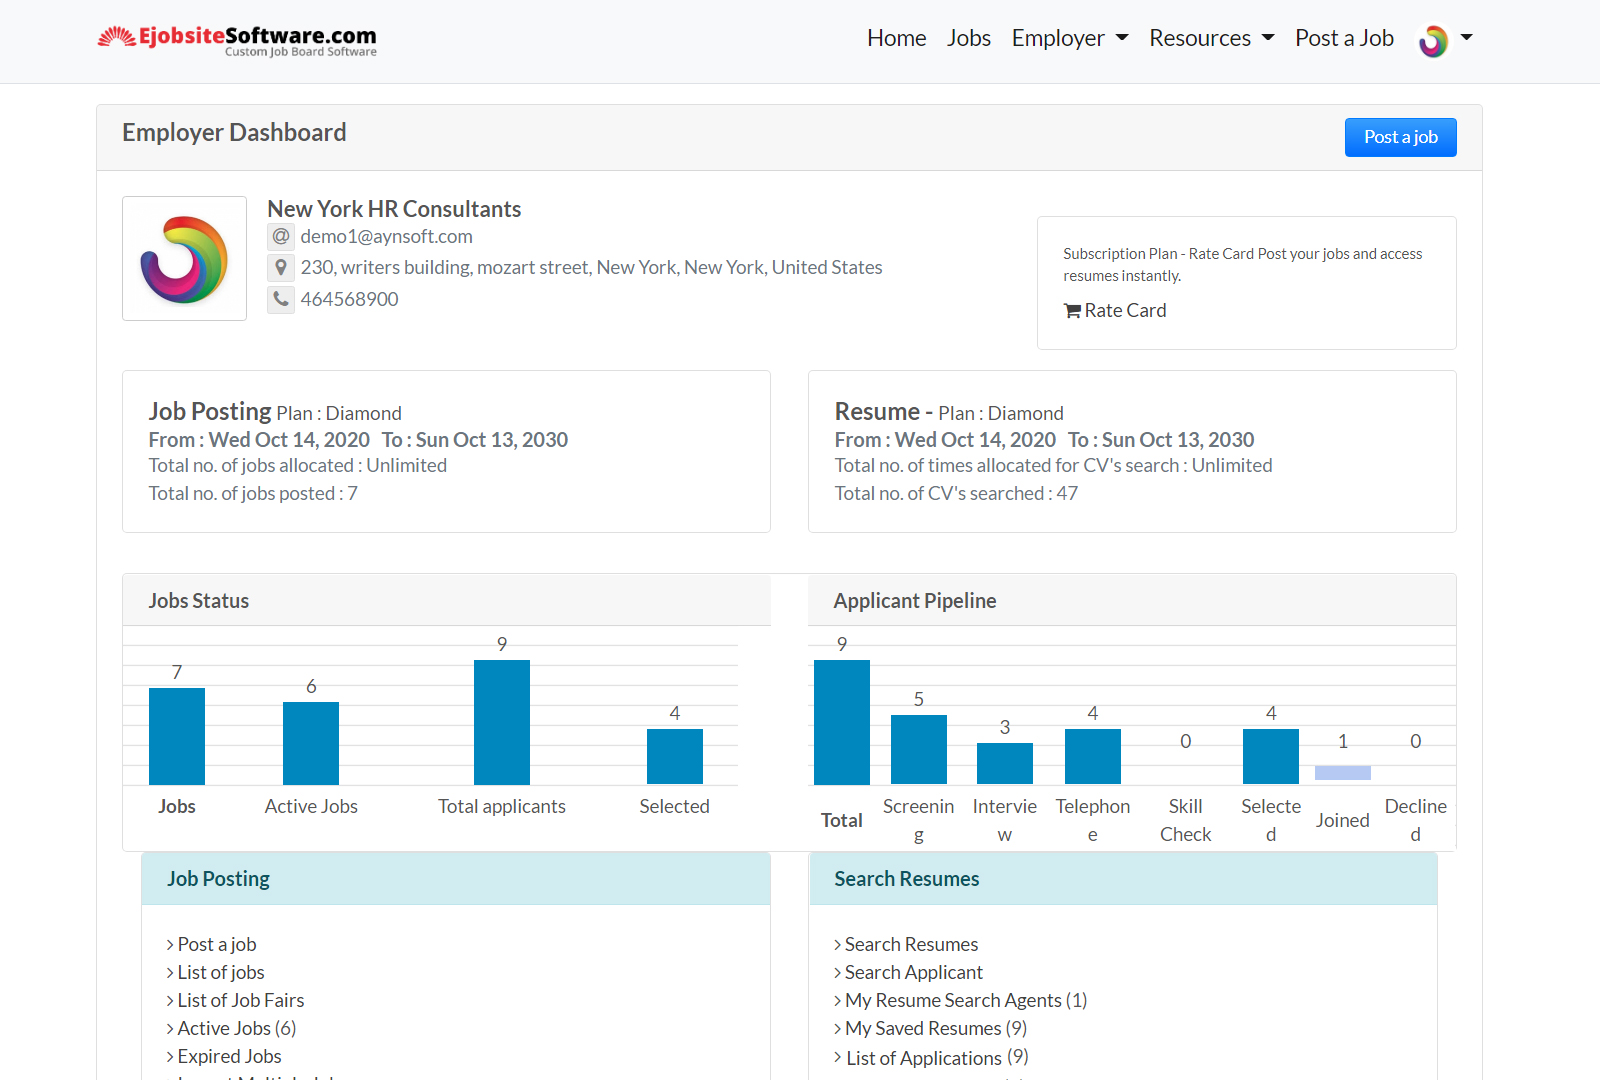Click the New York HR Consultants company name

394,209
